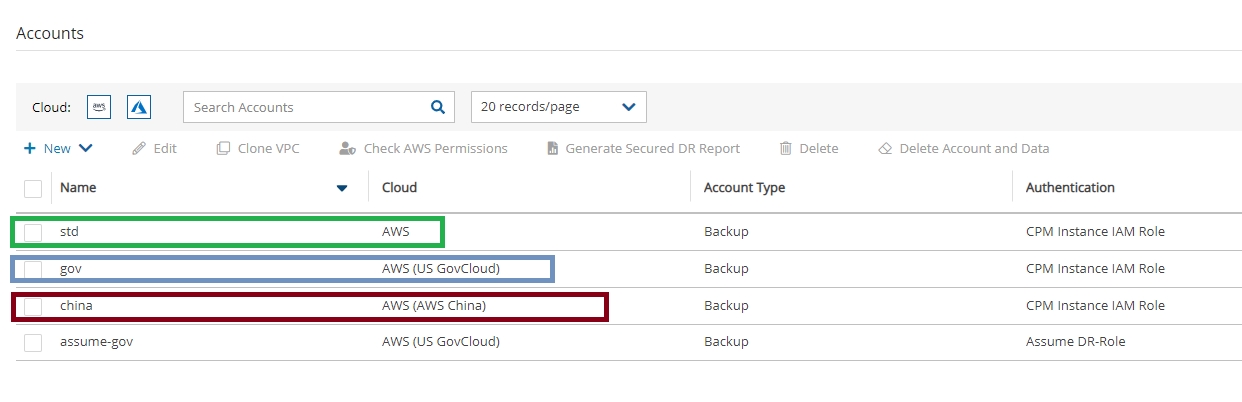Click Delete Account and Data eraser icon
The width and height of the screenshot is (1242, 402).
click(x=884, y=148)
